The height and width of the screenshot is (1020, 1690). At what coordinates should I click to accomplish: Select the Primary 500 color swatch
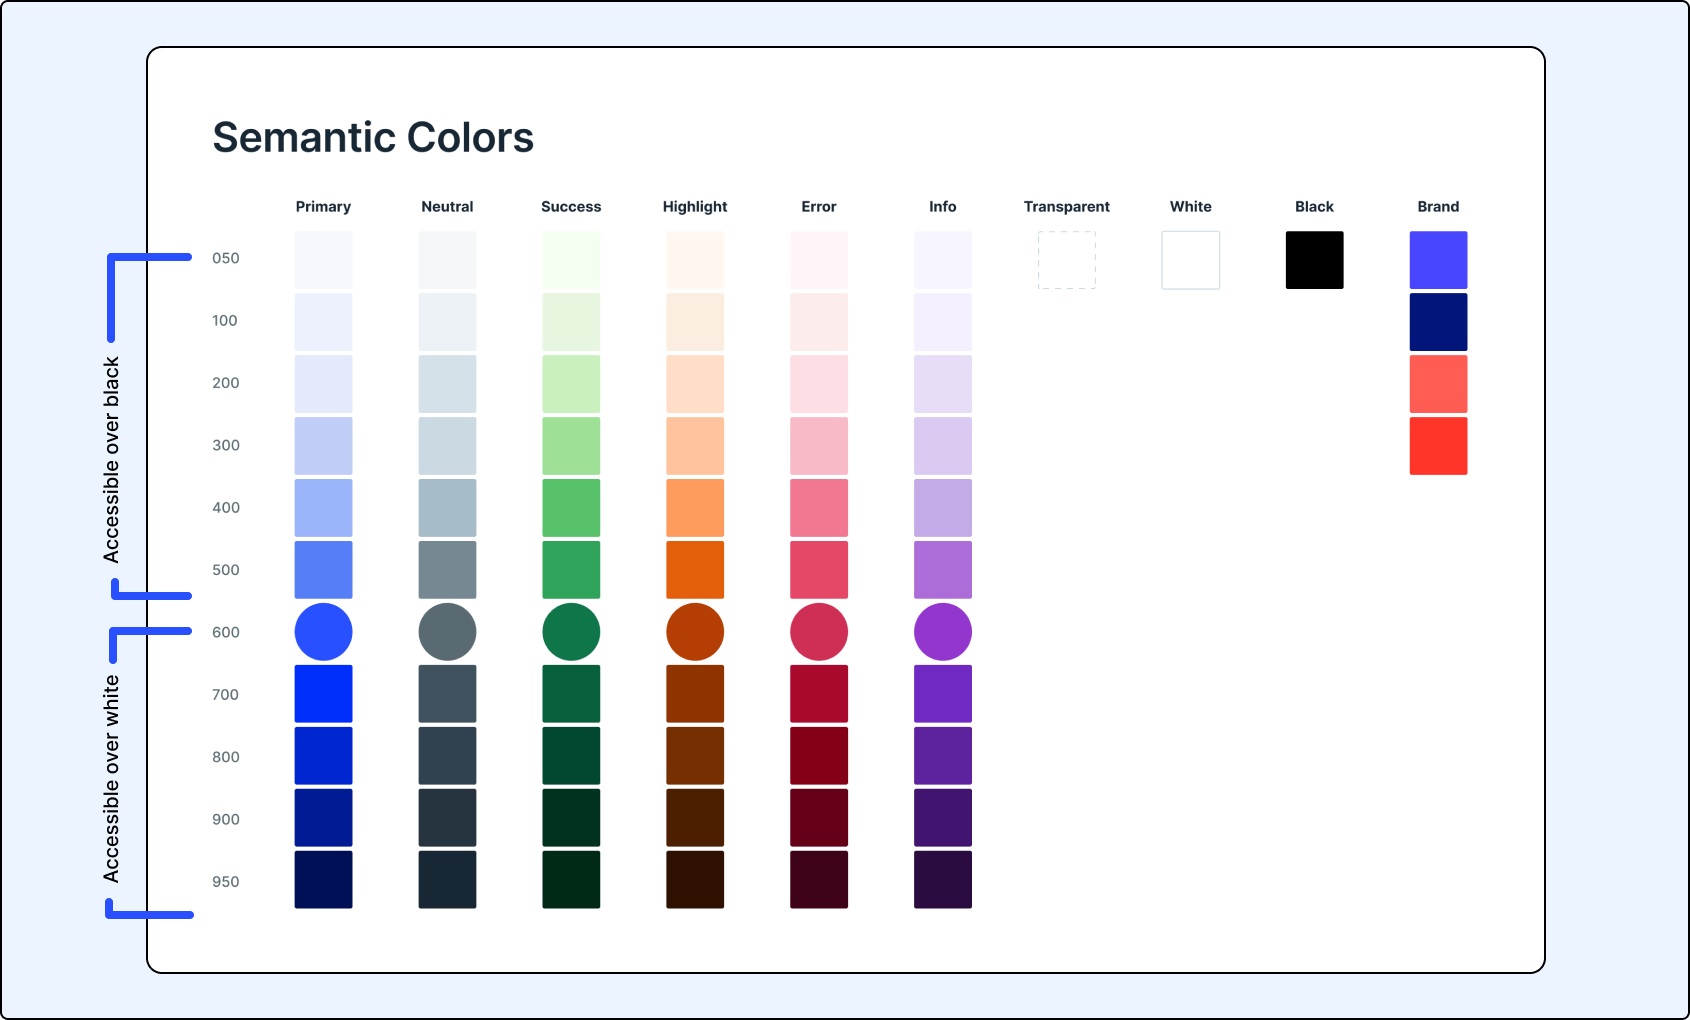pos(322,570)
